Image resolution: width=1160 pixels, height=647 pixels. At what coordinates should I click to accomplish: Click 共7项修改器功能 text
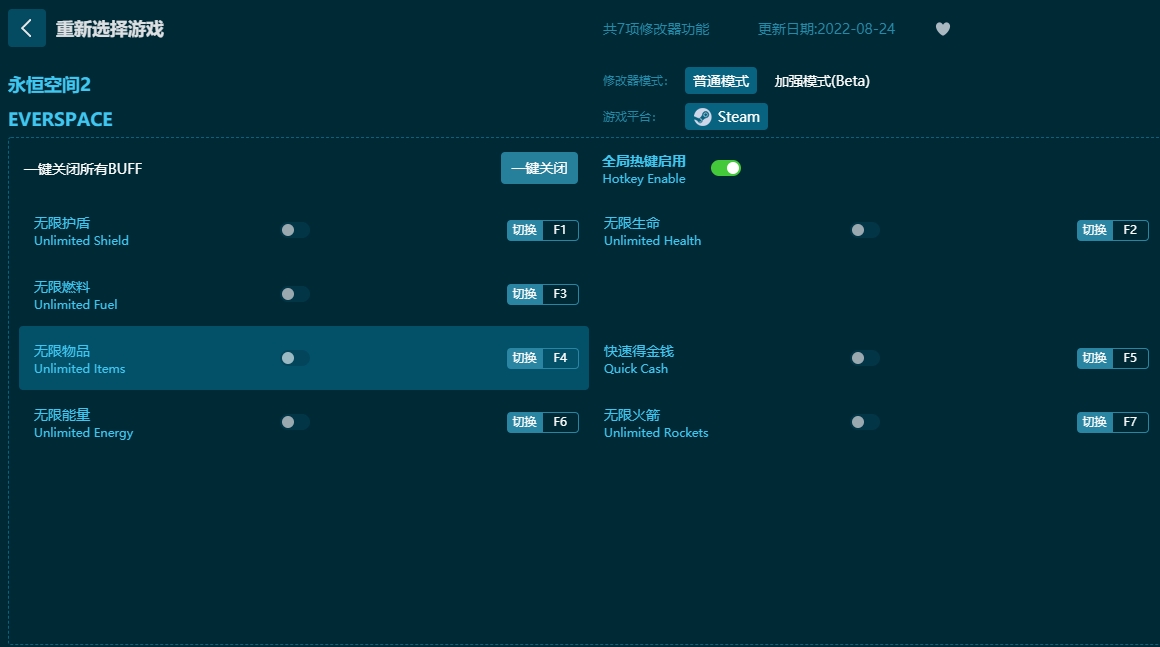tap(655, 29)
